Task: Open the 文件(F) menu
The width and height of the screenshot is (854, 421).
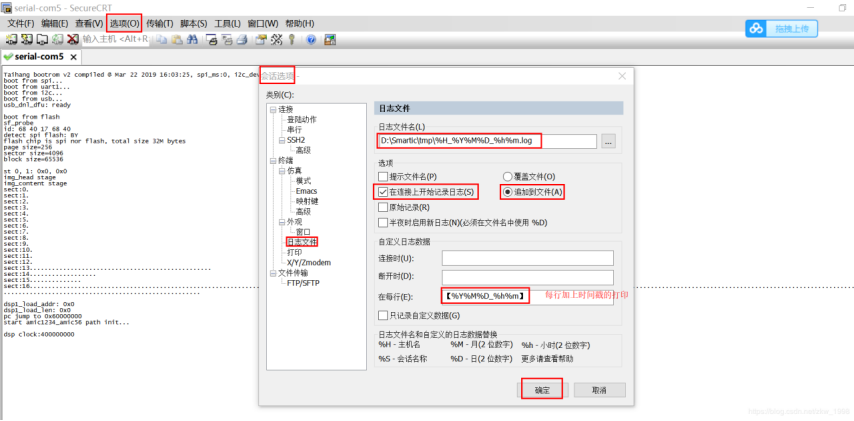Action: 21,23
